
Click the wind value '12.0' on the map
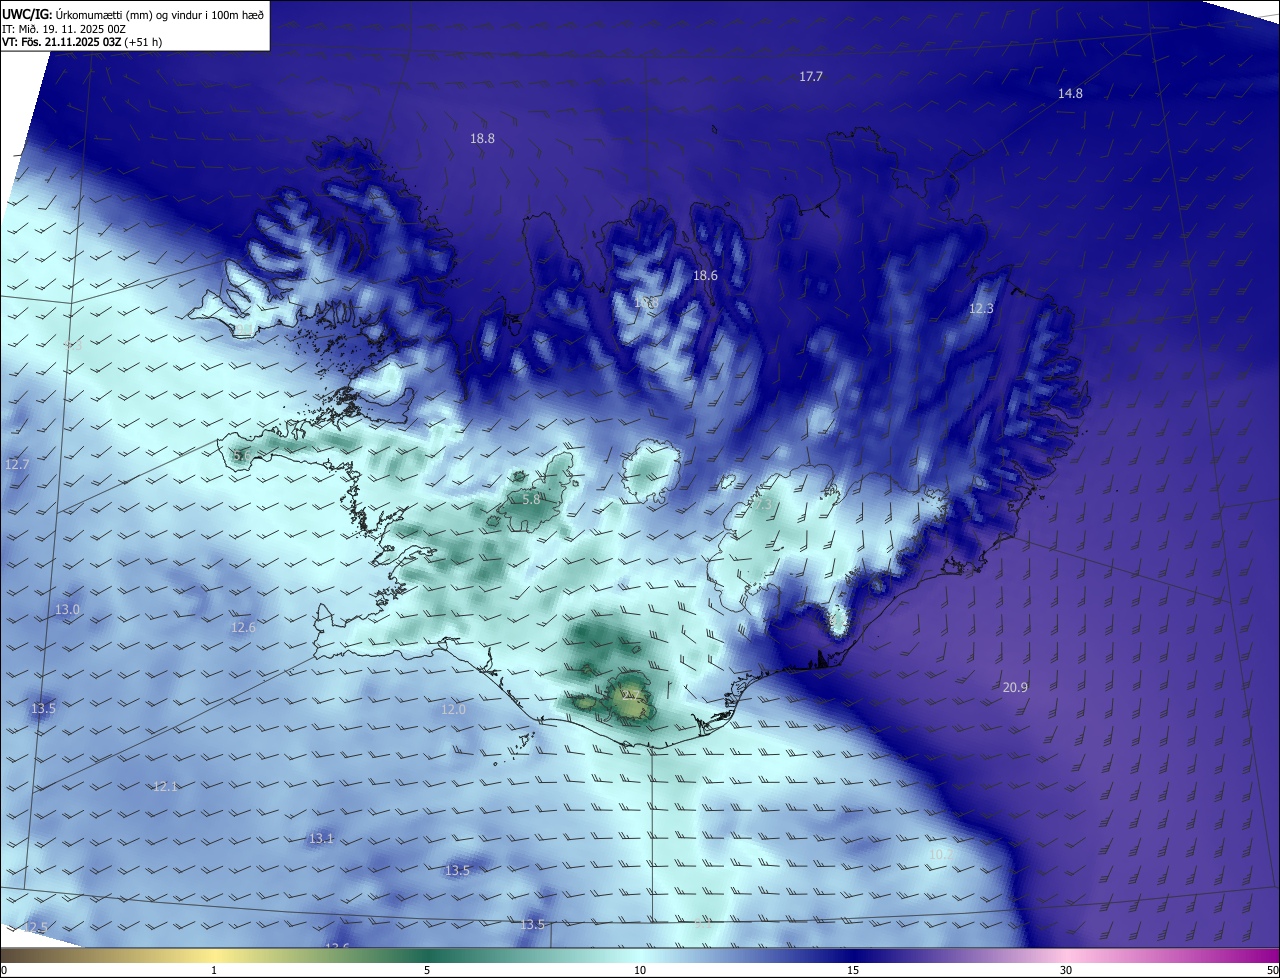453,710
